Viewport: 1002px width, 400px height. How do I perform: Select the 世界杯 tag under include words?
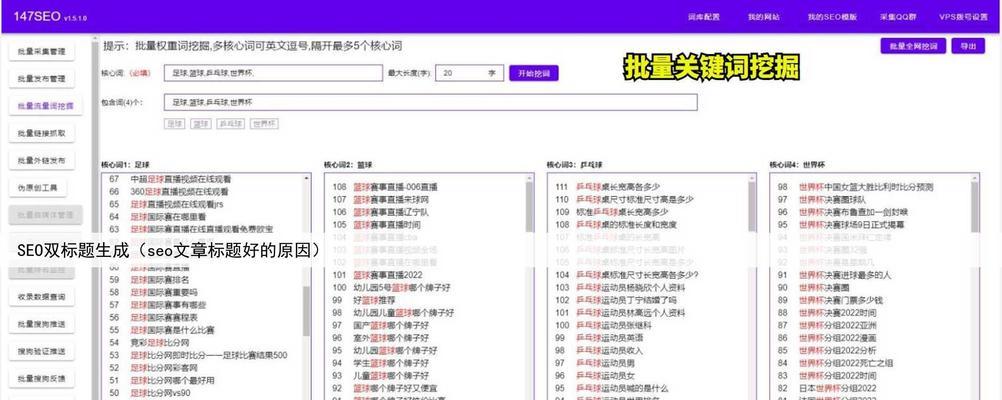tap(265, 124)
